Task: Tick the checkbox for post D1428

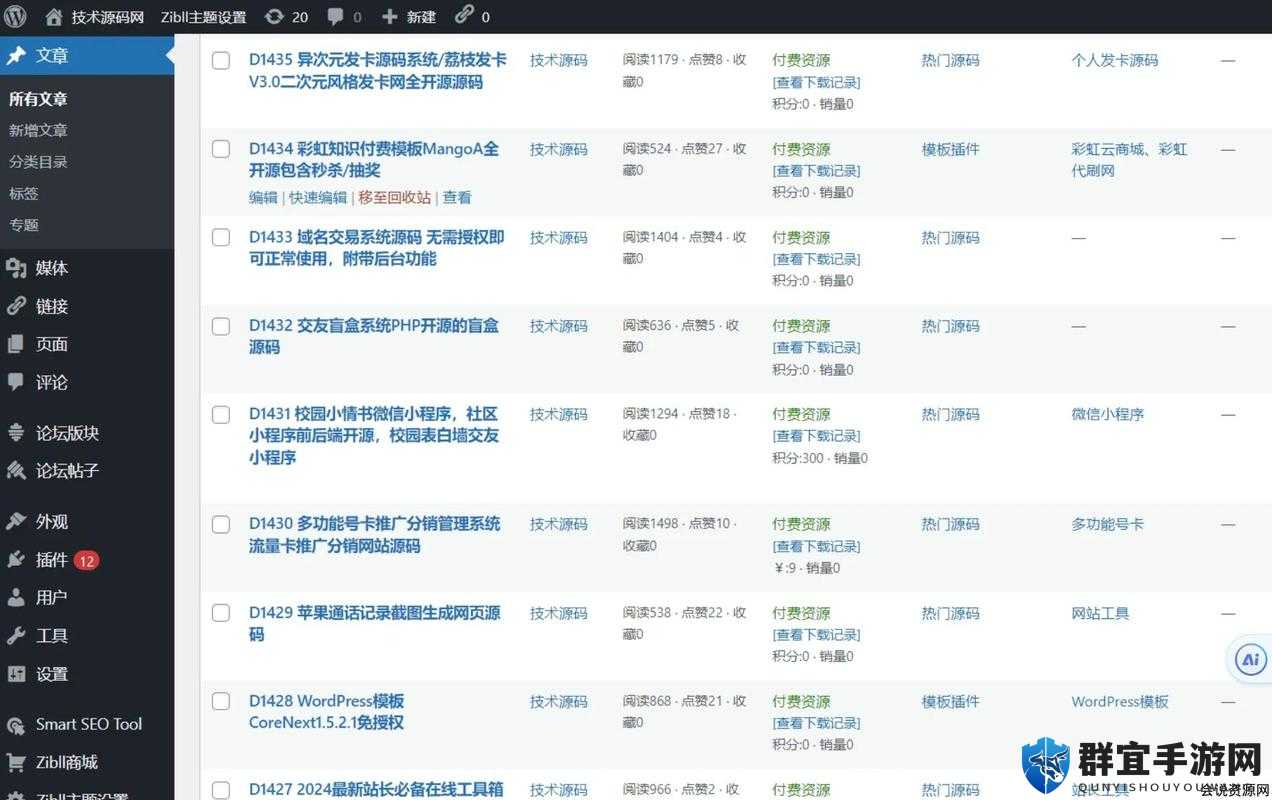Action: pos(221,701)
